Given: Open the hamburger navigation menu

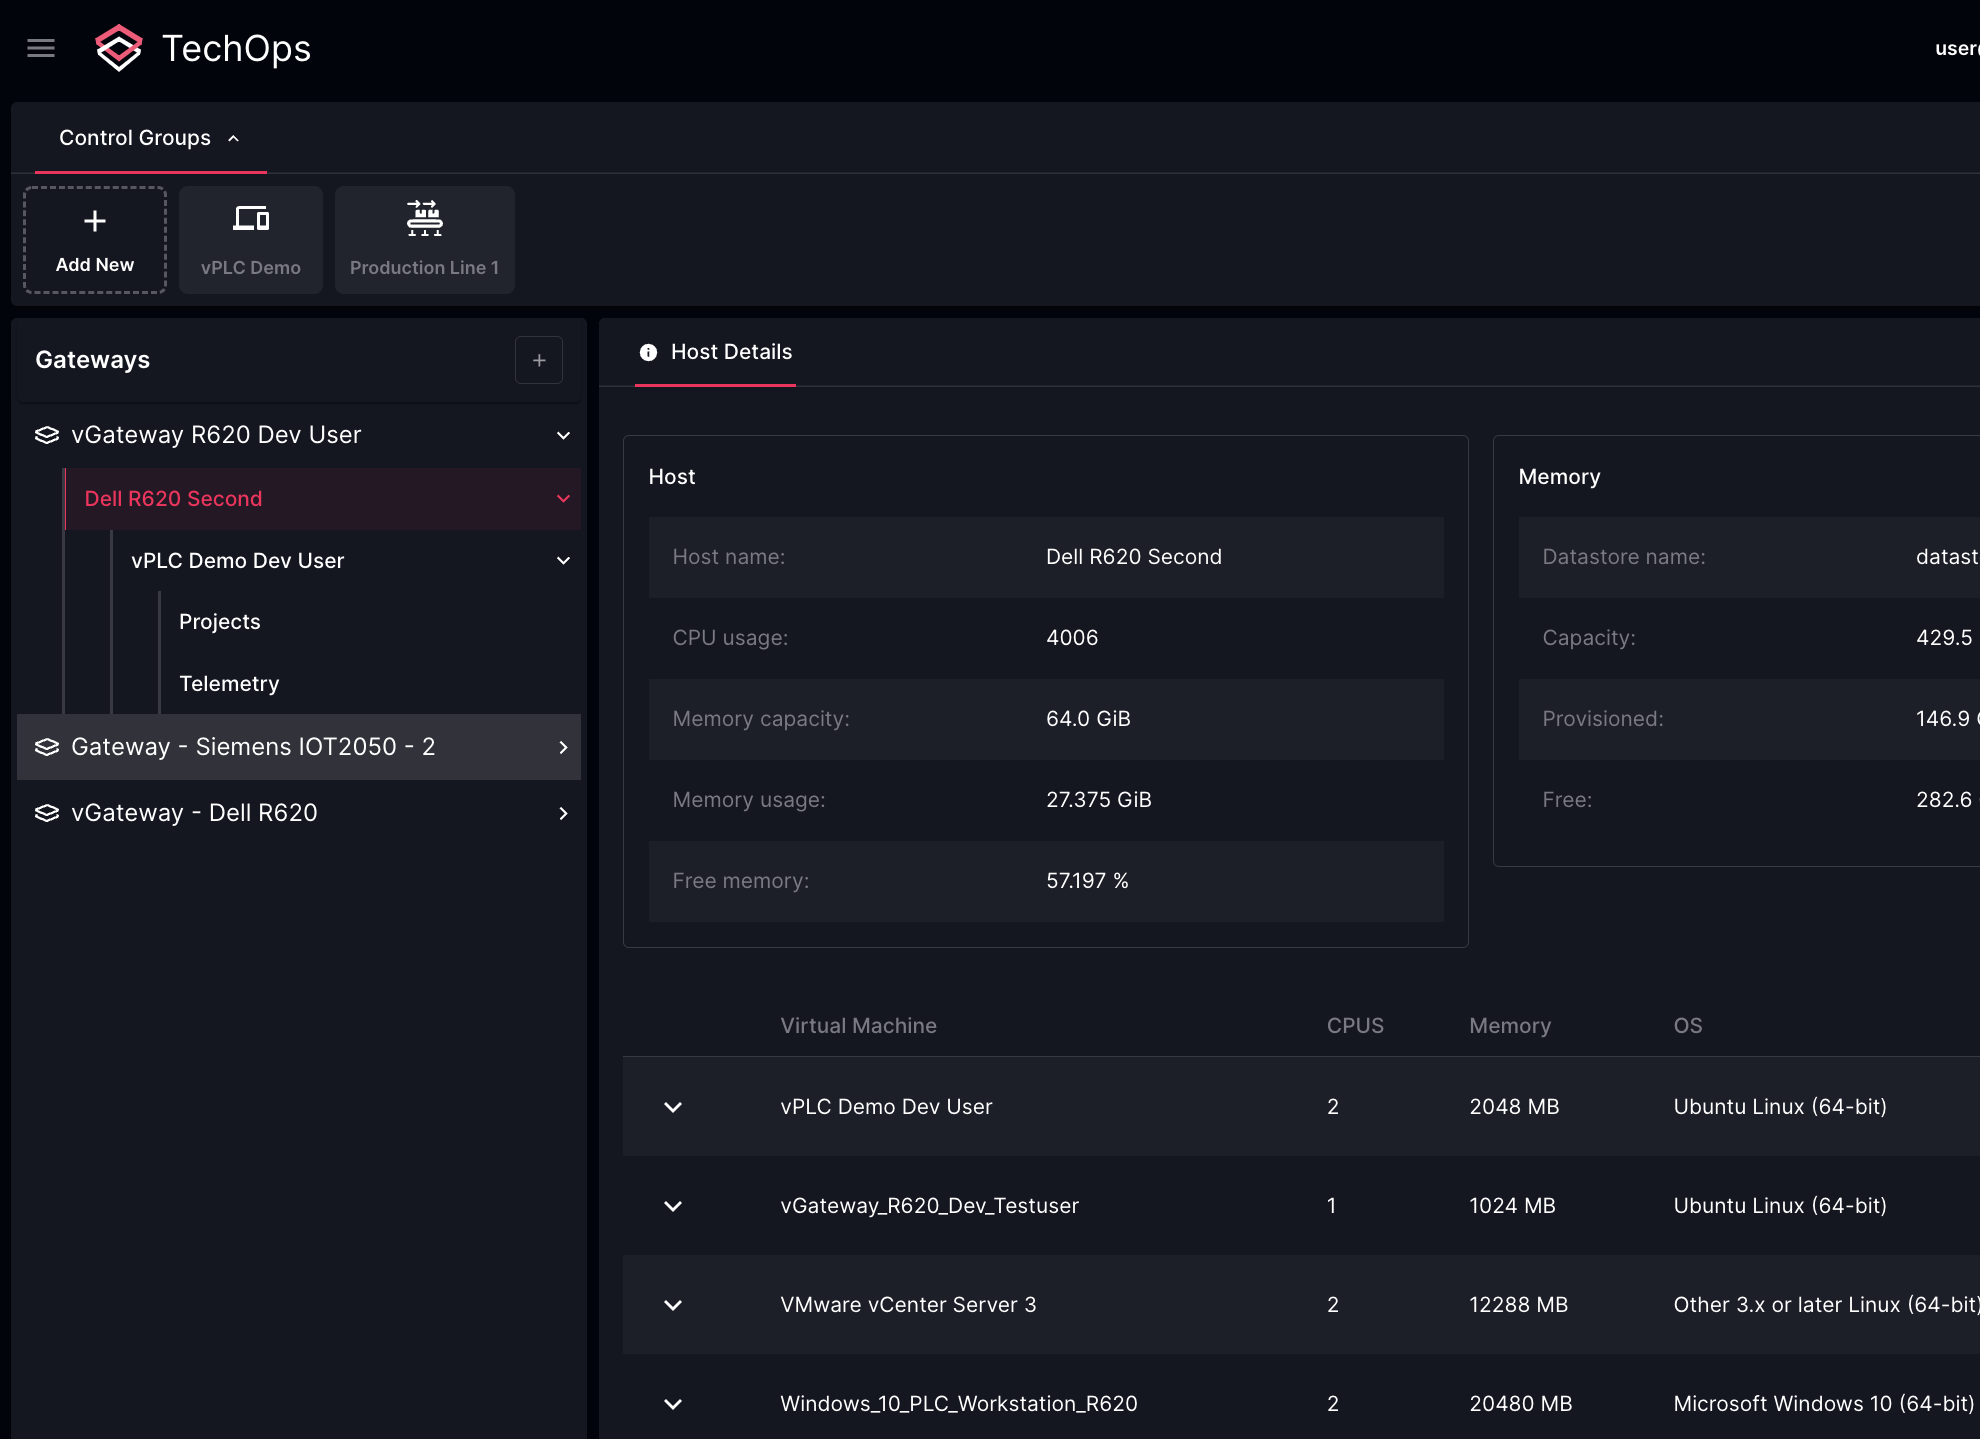Looking at the screenshot, I should coord(41,48).
